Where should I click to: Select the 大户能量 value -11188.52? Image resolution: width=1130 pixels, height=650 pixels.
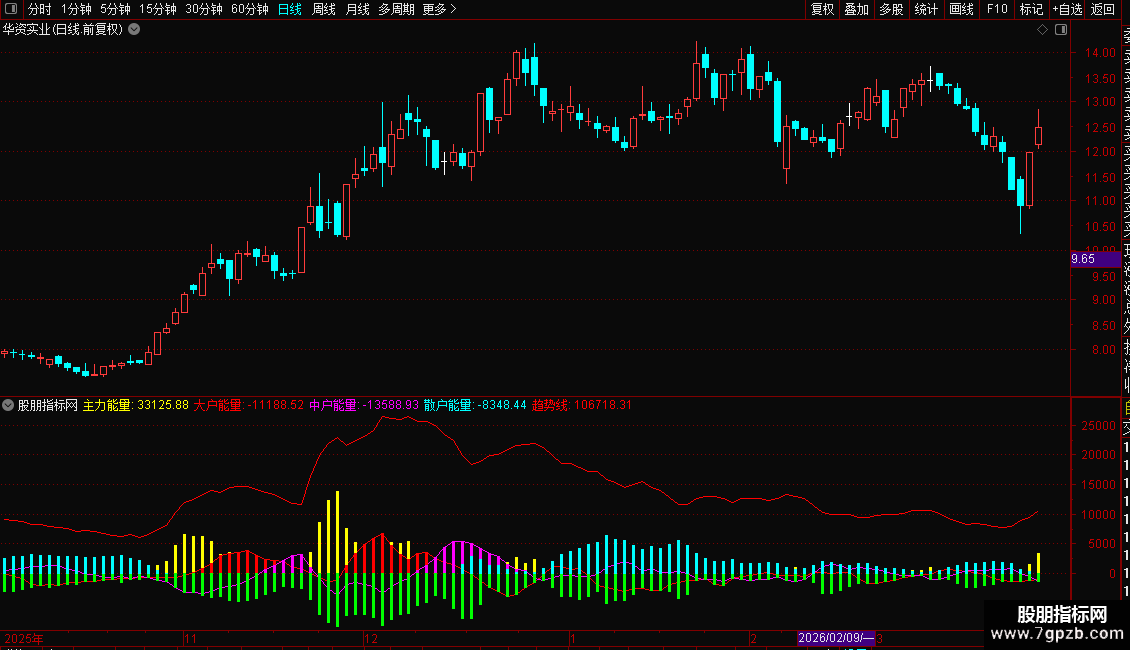(276, 405)
